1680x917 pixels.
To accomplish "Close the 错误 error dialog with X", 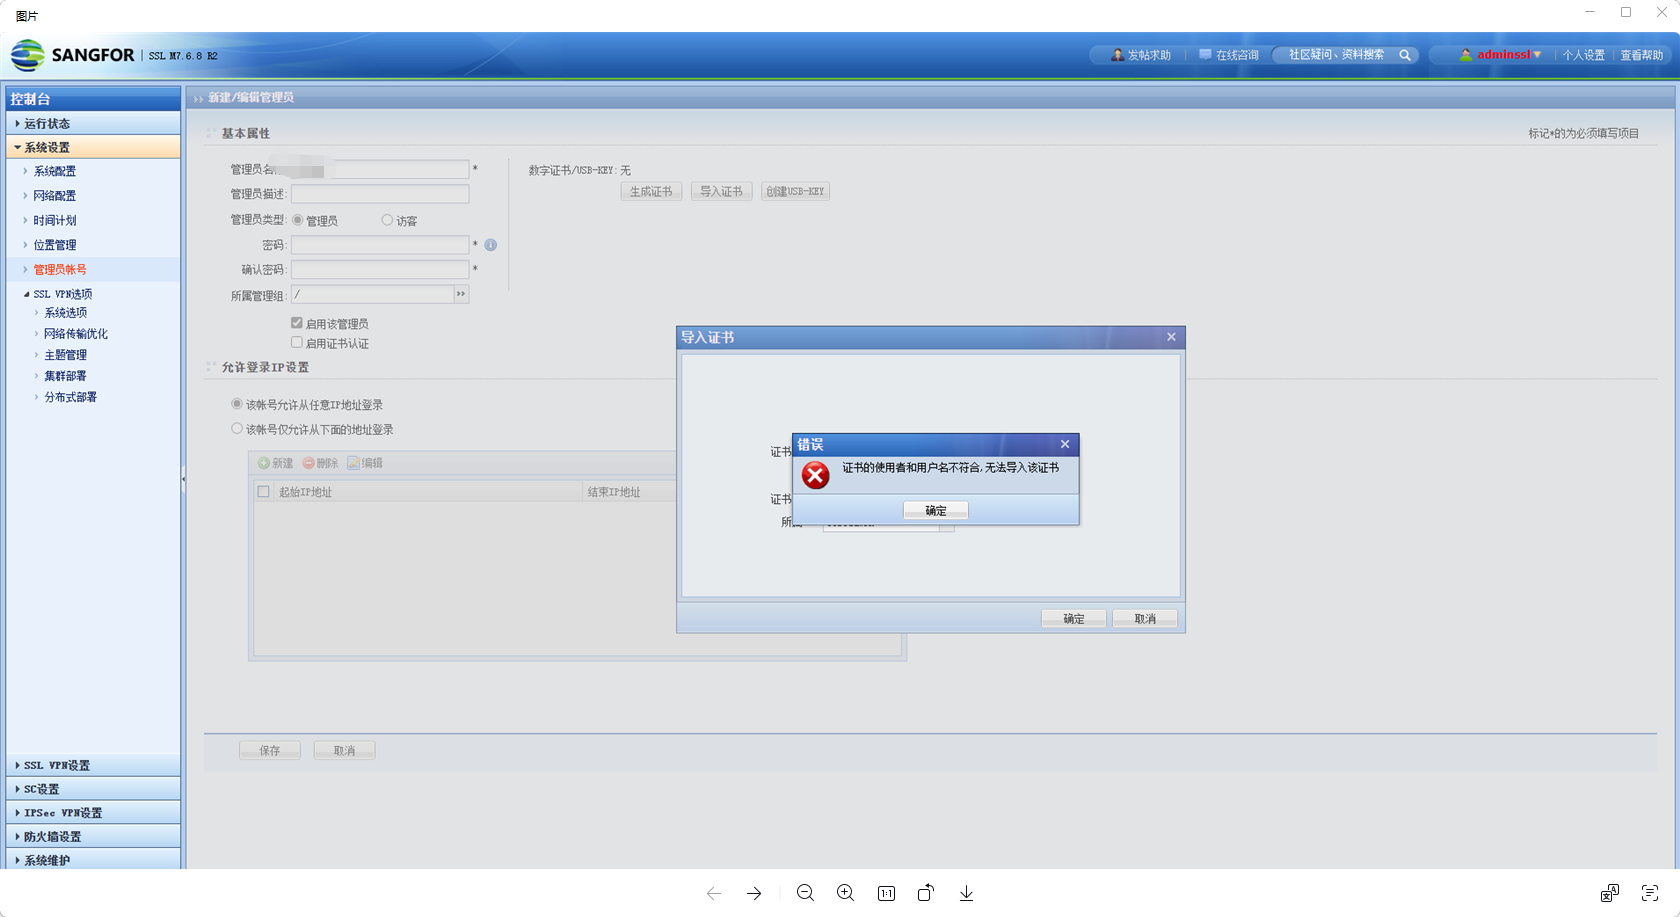I will [1065, 444].
